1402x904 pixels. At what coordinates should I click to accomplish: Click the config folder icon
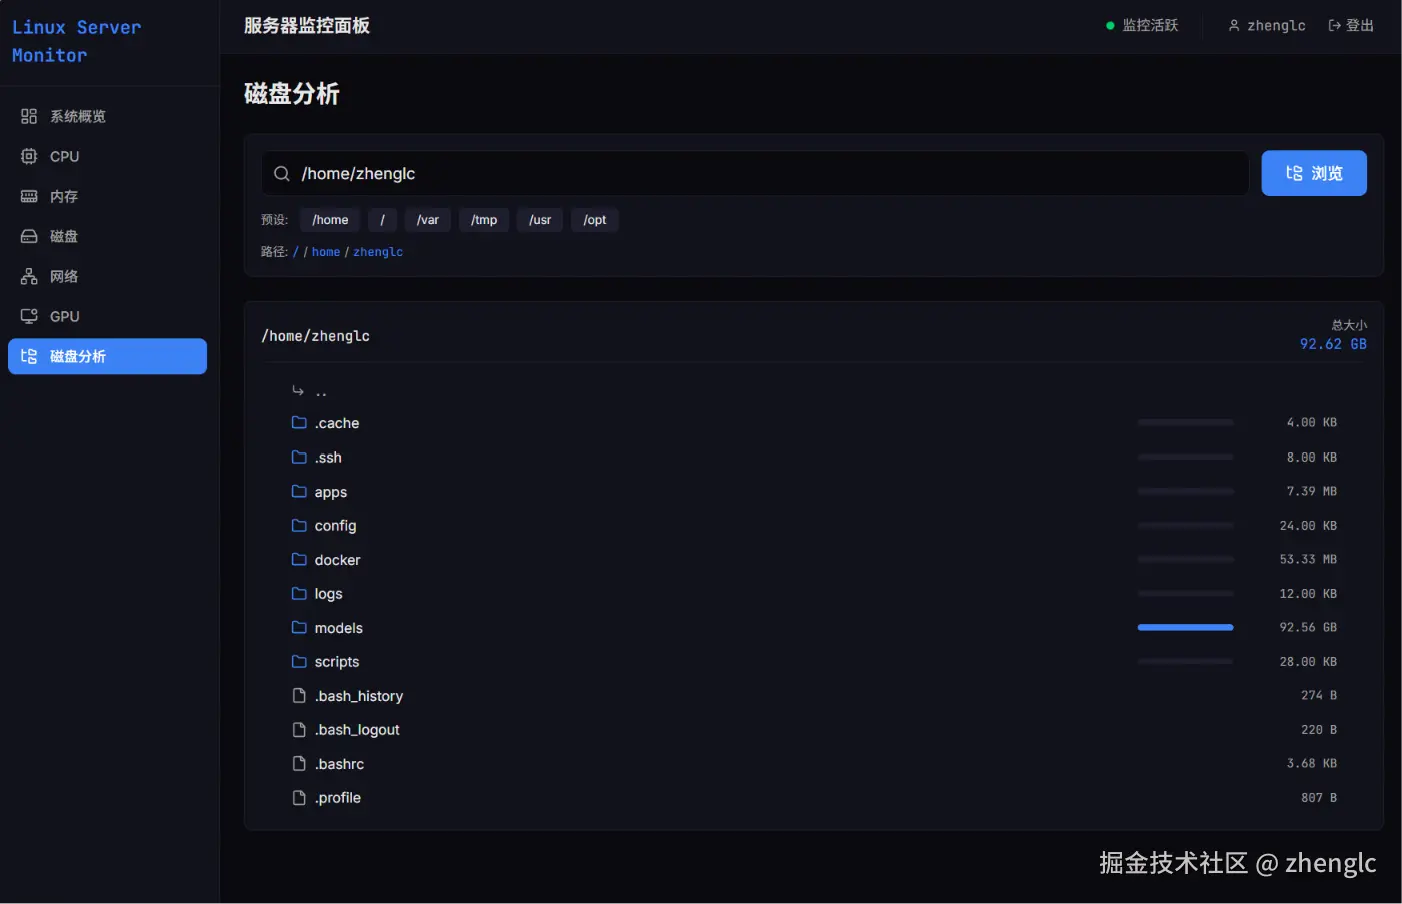point(299,525)
